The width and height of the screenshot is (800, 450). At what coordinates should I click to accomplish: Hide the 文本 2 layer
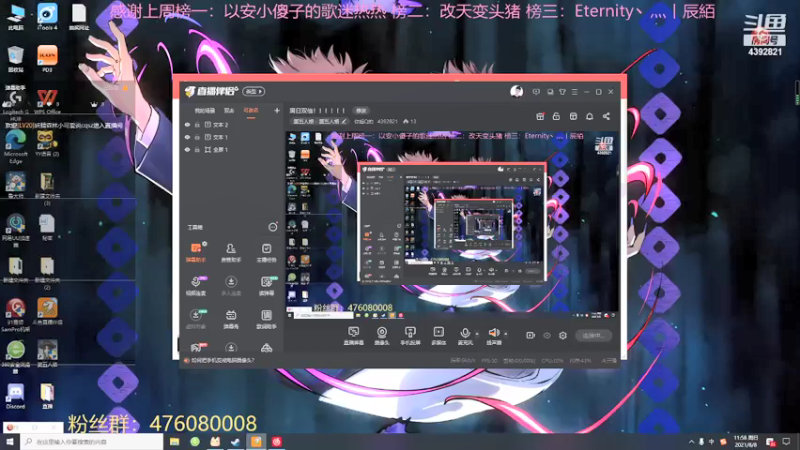[x=187, y=124]
